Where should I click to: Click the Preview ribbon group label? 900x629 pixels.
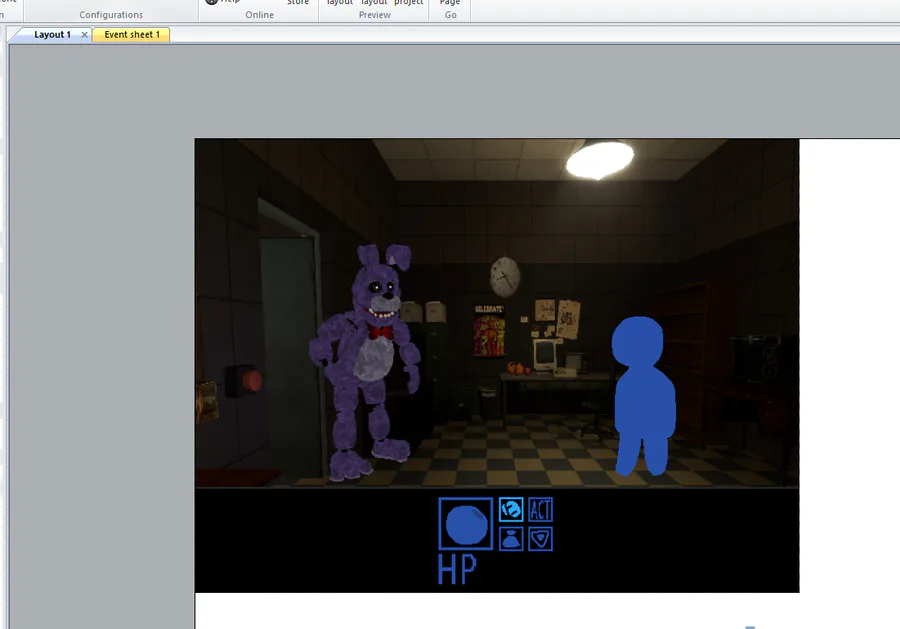pos(374,15)
